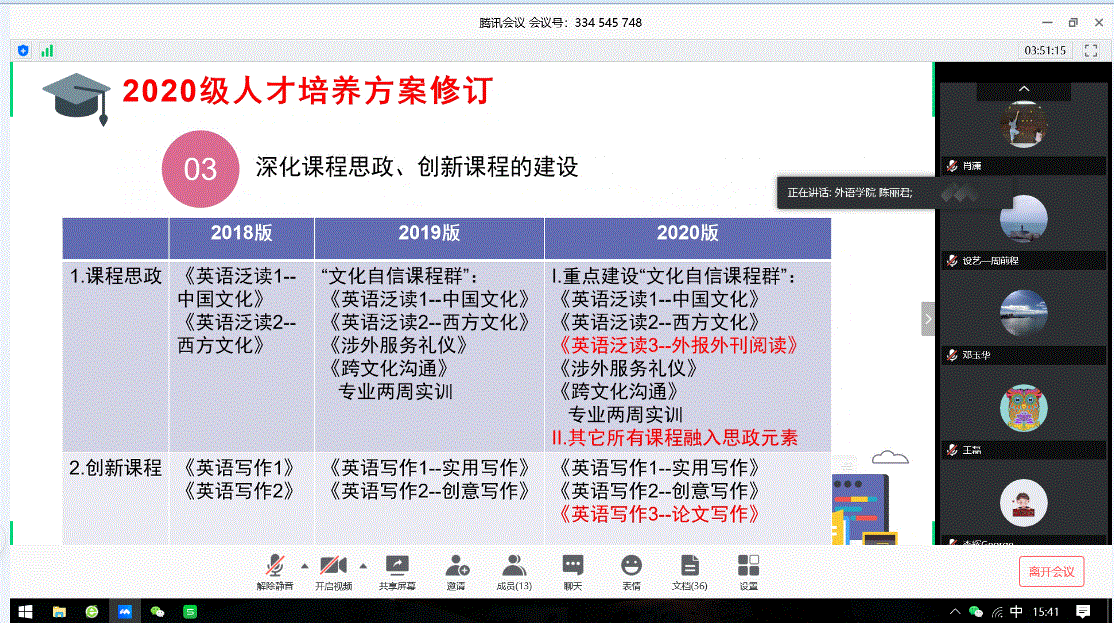Open meeting Settings (设置)
This screenshot has width=1114, height=623.
(x=748, y=567)
